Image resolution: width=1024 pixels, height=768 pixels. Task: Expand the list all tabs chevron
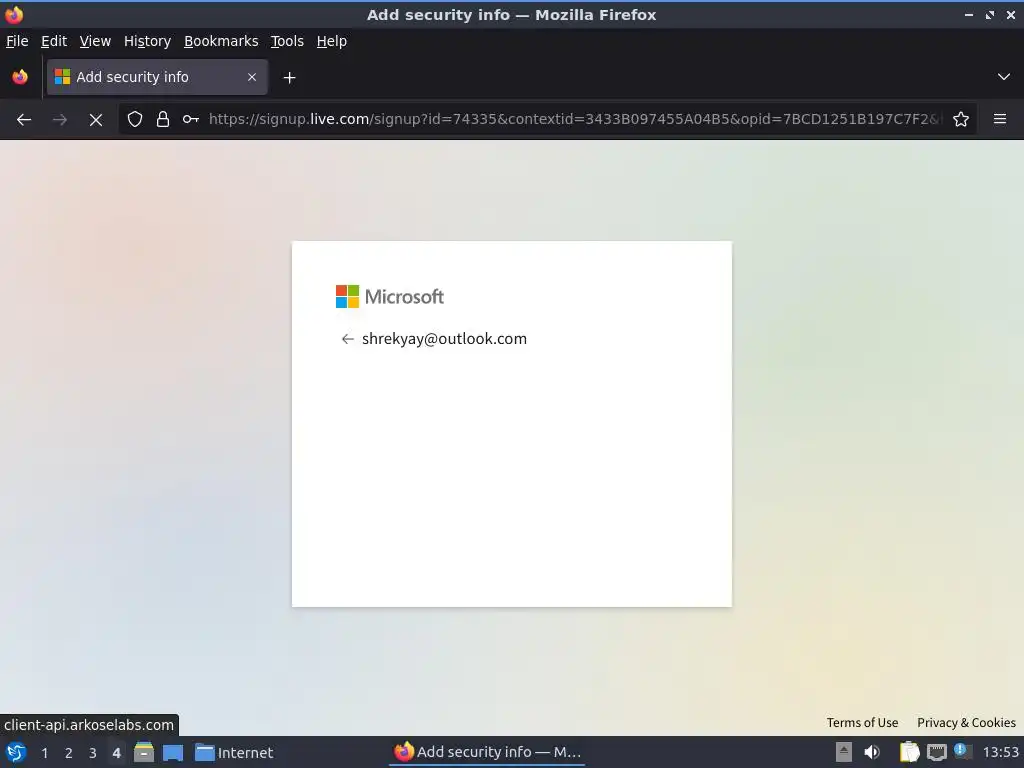tap(1004, 77)
